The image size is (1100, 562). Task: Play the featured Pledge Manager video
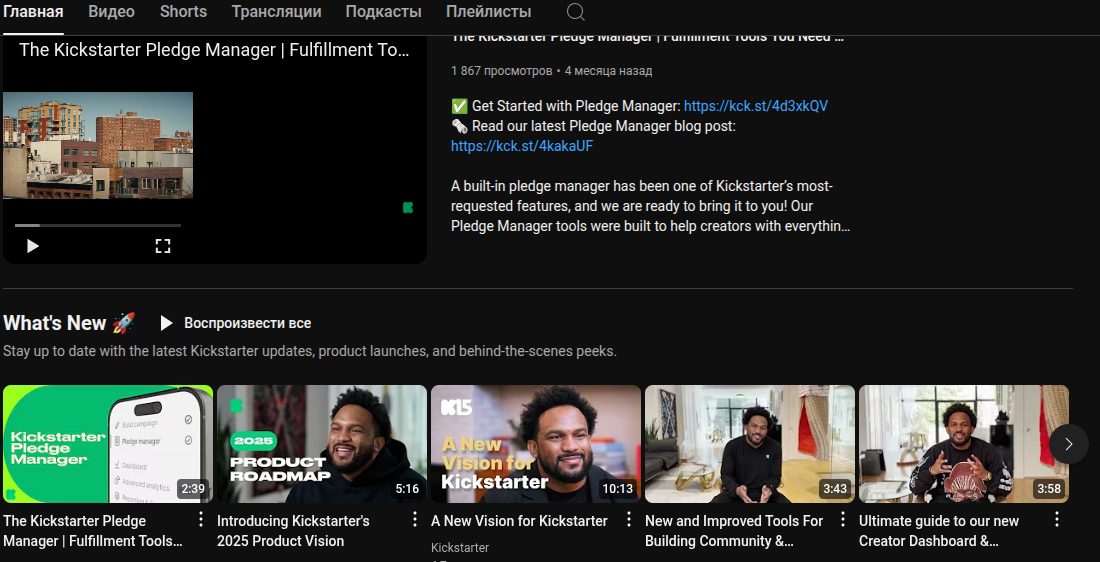[32, 246]
